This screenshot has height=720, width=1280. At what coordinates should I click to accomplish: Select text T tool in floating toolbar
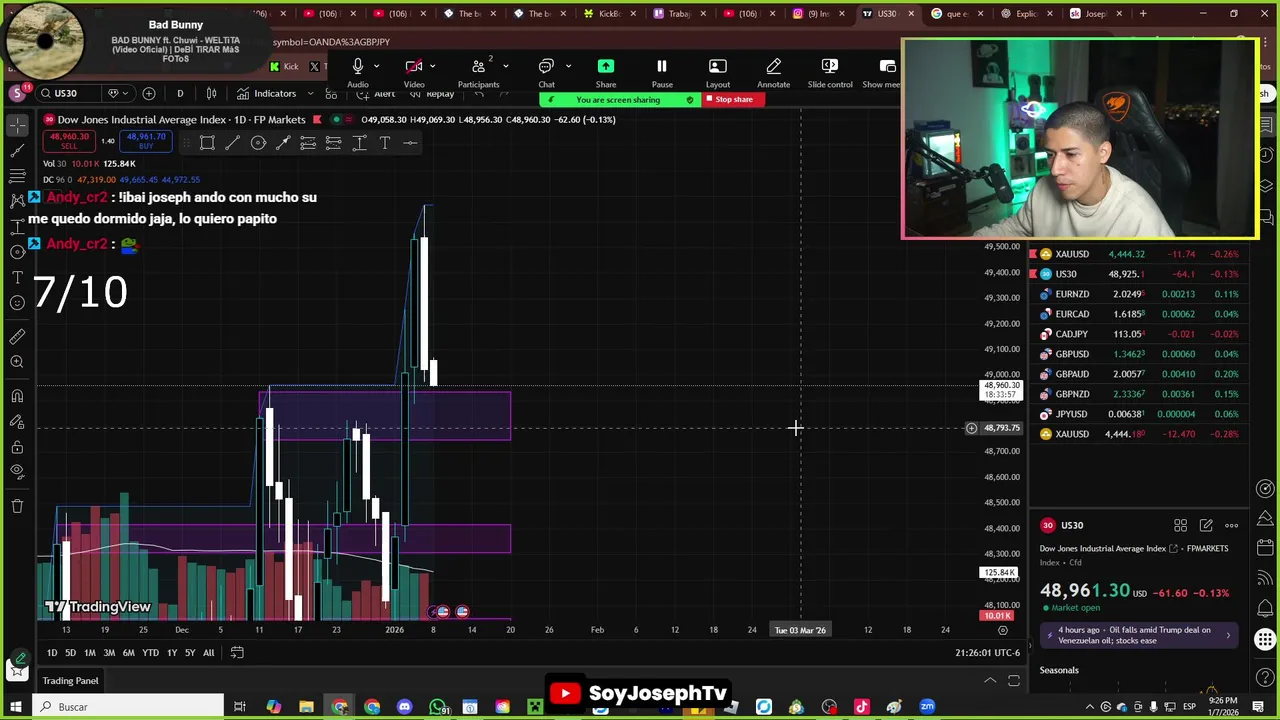click(x=384, y=143)
